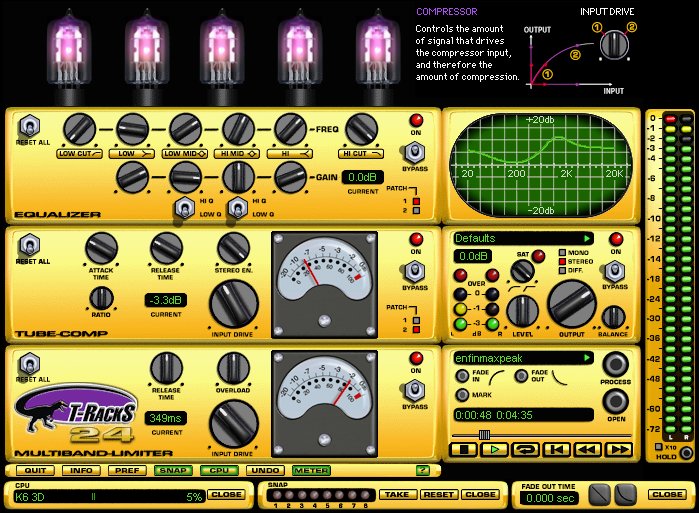699x513 pixels.
Task: Click the Limiter Input Drive knob
Action: coord(234,424)
